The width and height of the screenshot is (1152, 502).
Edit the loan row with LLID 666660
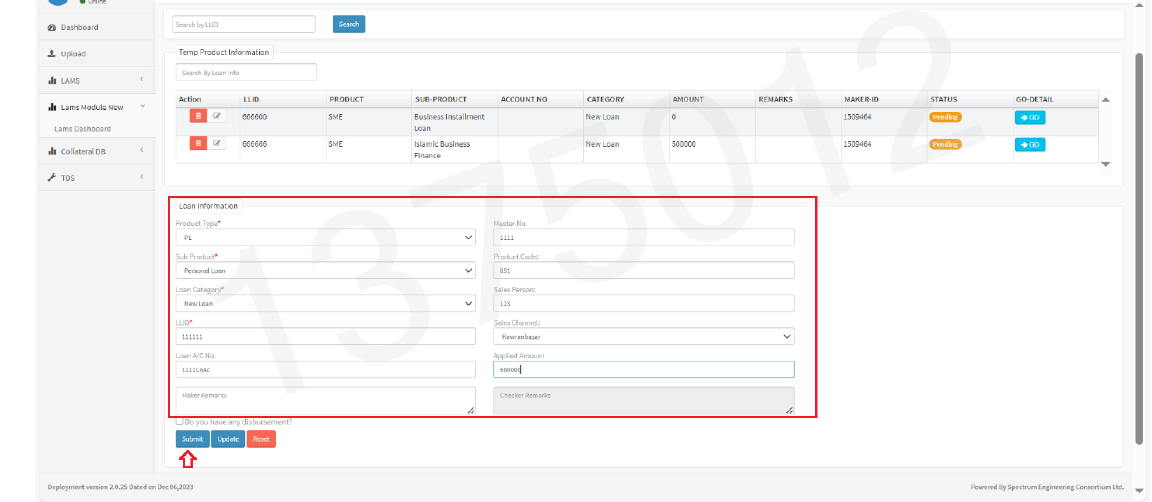[x=217, y=116]
